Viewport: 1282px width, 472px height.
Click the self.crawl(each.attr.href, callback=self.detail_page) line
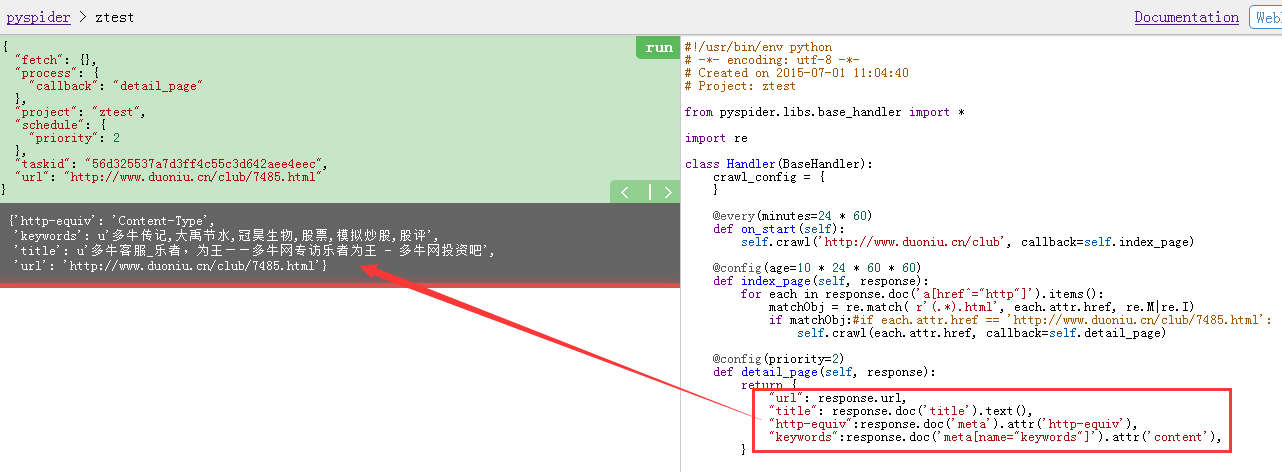981,332
